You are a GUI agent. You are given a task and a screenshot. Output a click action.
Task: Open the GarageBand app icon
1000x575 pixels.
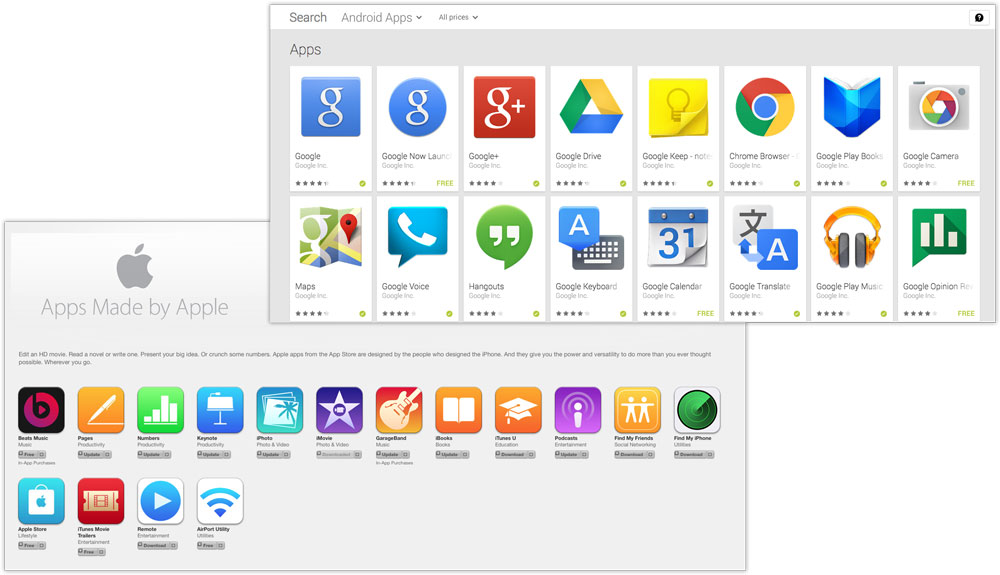(x=399, y=410)
